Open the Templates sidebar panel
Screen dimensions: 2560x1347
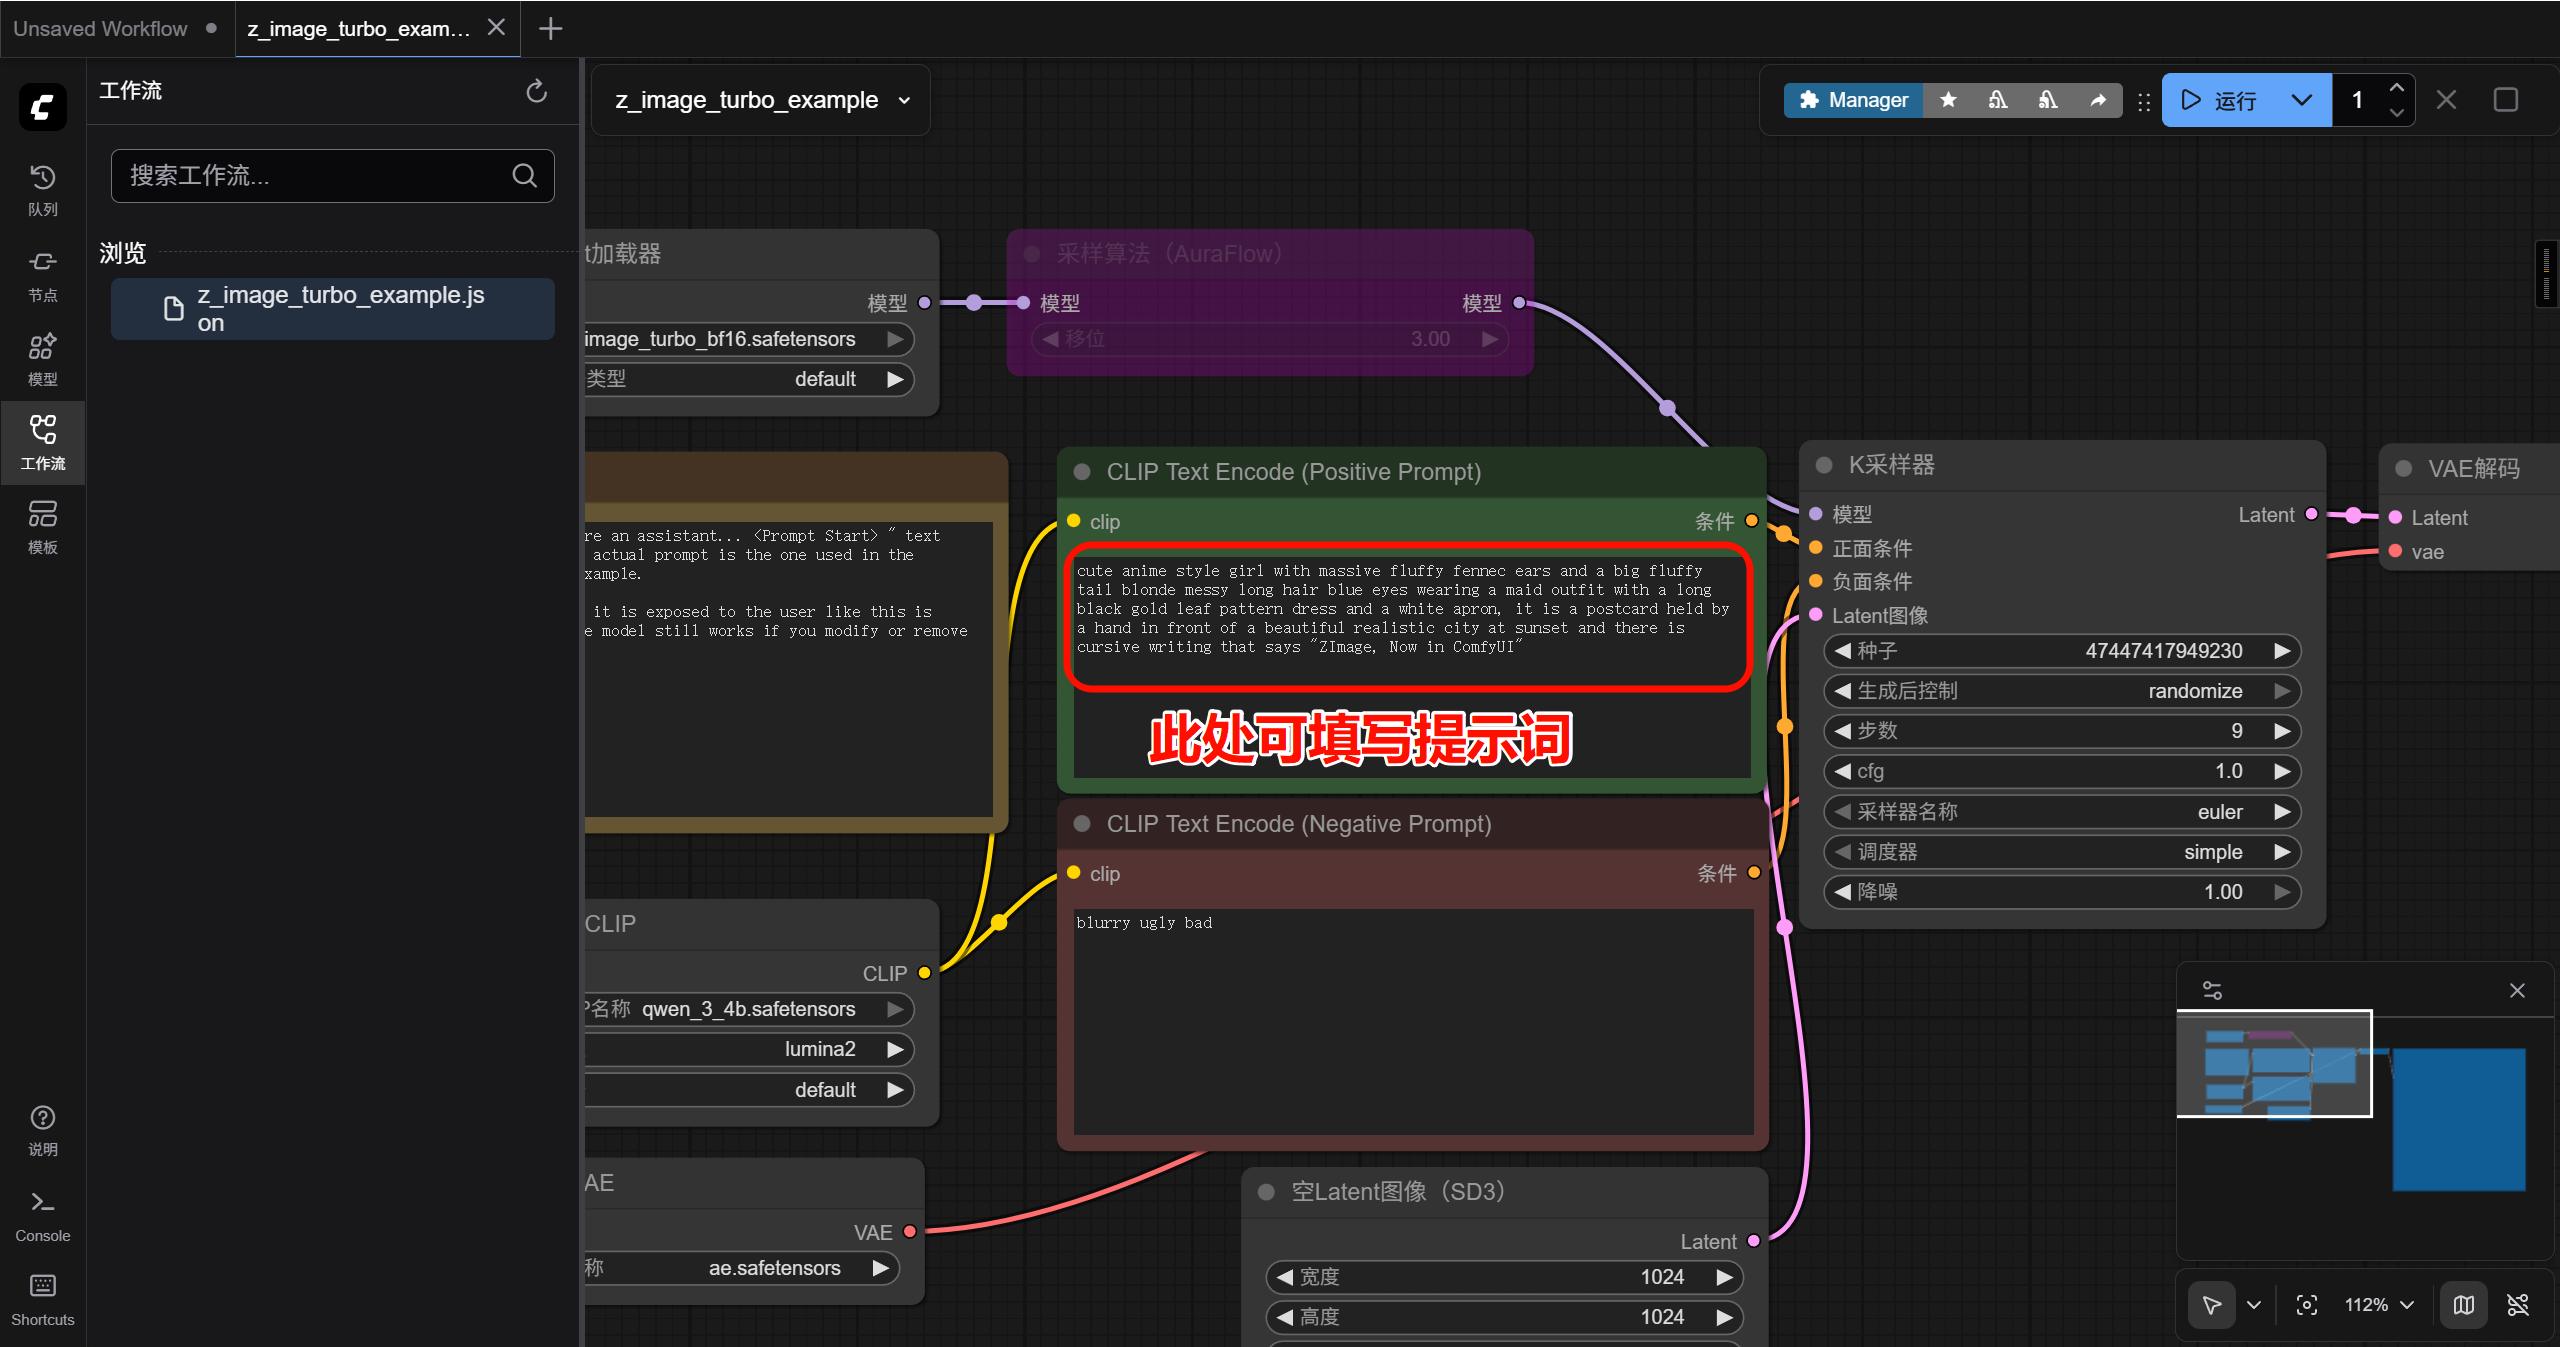click(x=42, y=526)
